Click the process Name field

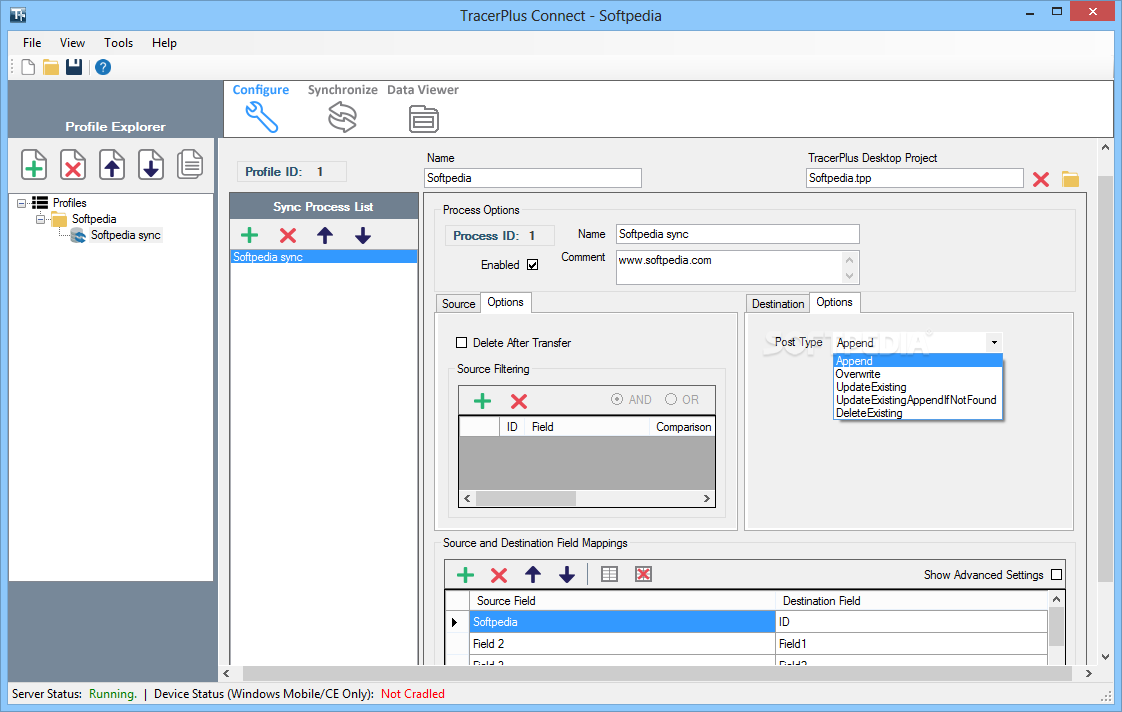pos(737,234)
